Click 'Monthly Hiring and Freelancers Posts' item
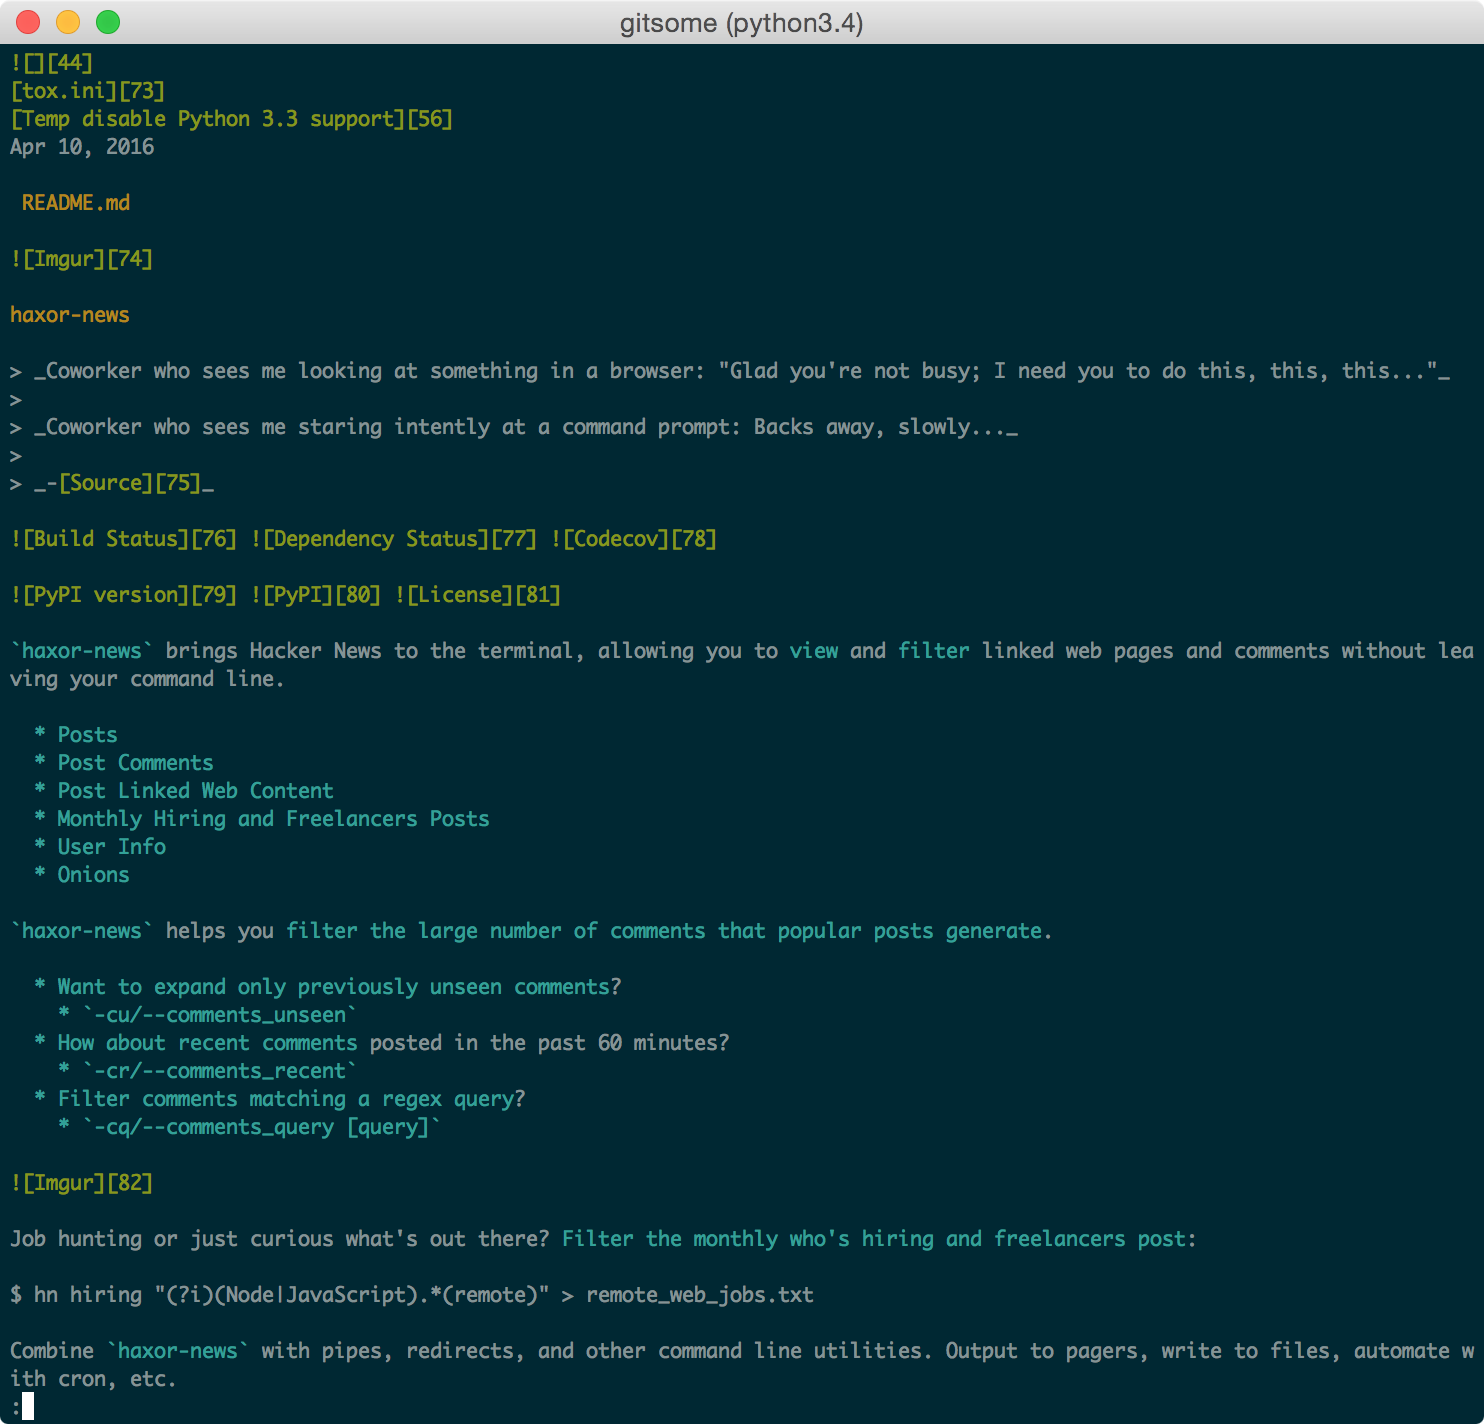Screen dimensions: 1484x1424 [274, 819]
